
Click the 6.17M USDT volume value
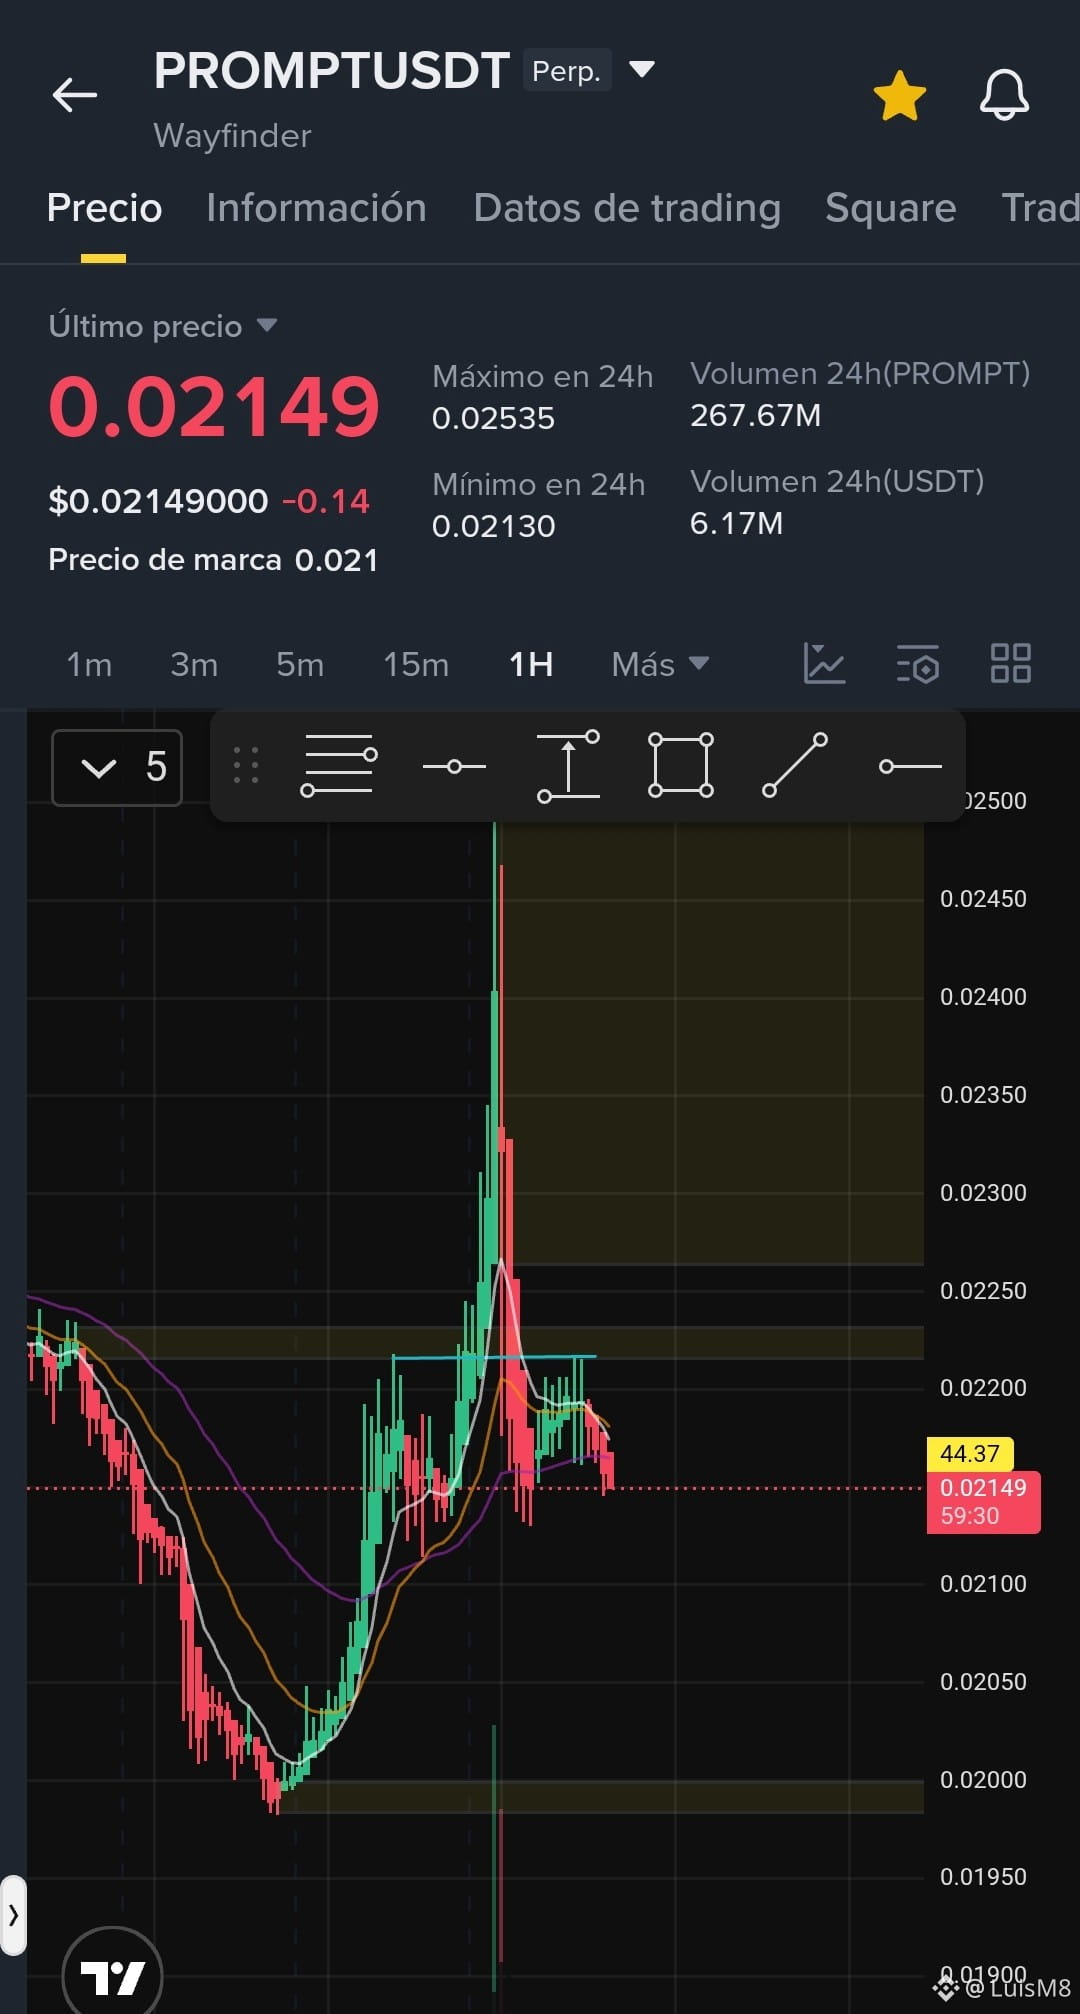(x=736, y=523)
